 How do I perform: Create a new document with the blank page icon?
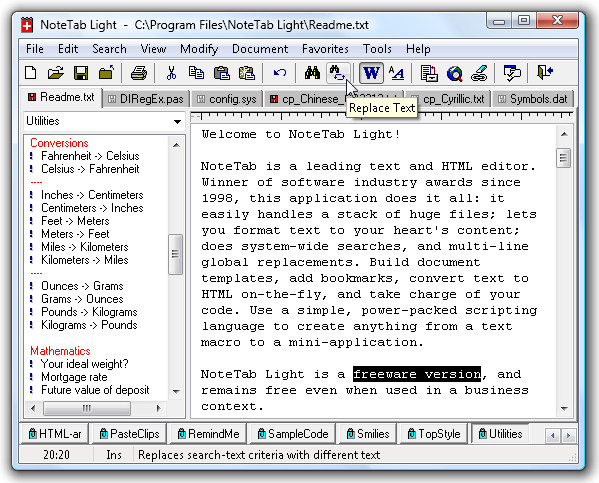coord(31,72)
